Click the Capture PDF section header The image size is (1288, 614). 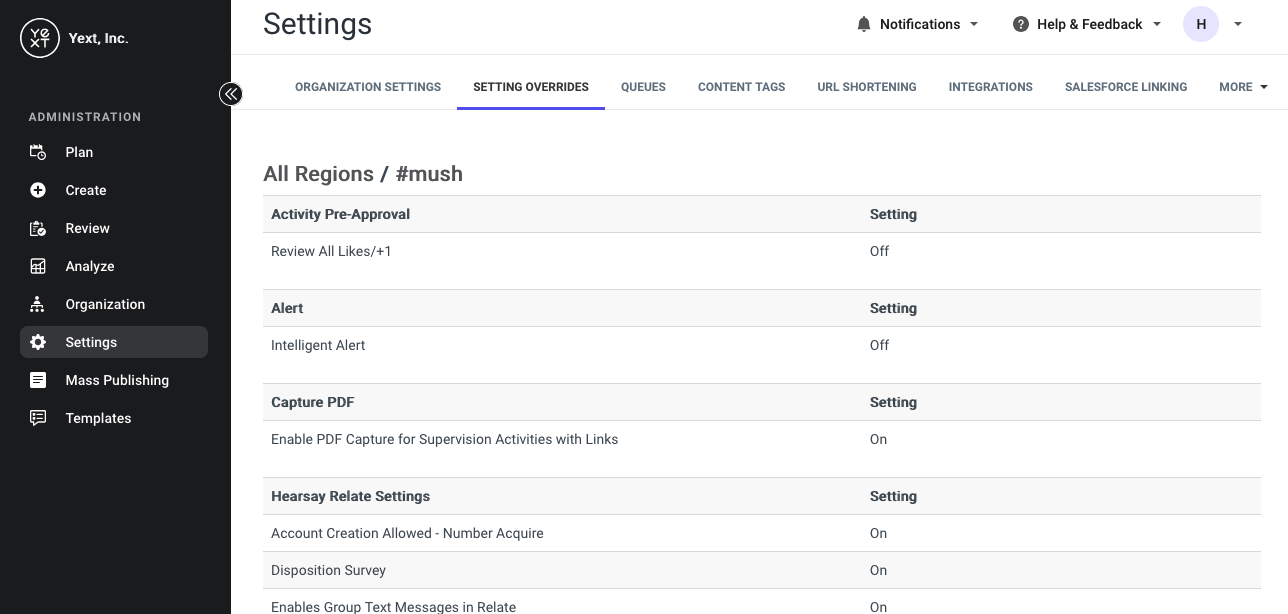coord(762,402)
